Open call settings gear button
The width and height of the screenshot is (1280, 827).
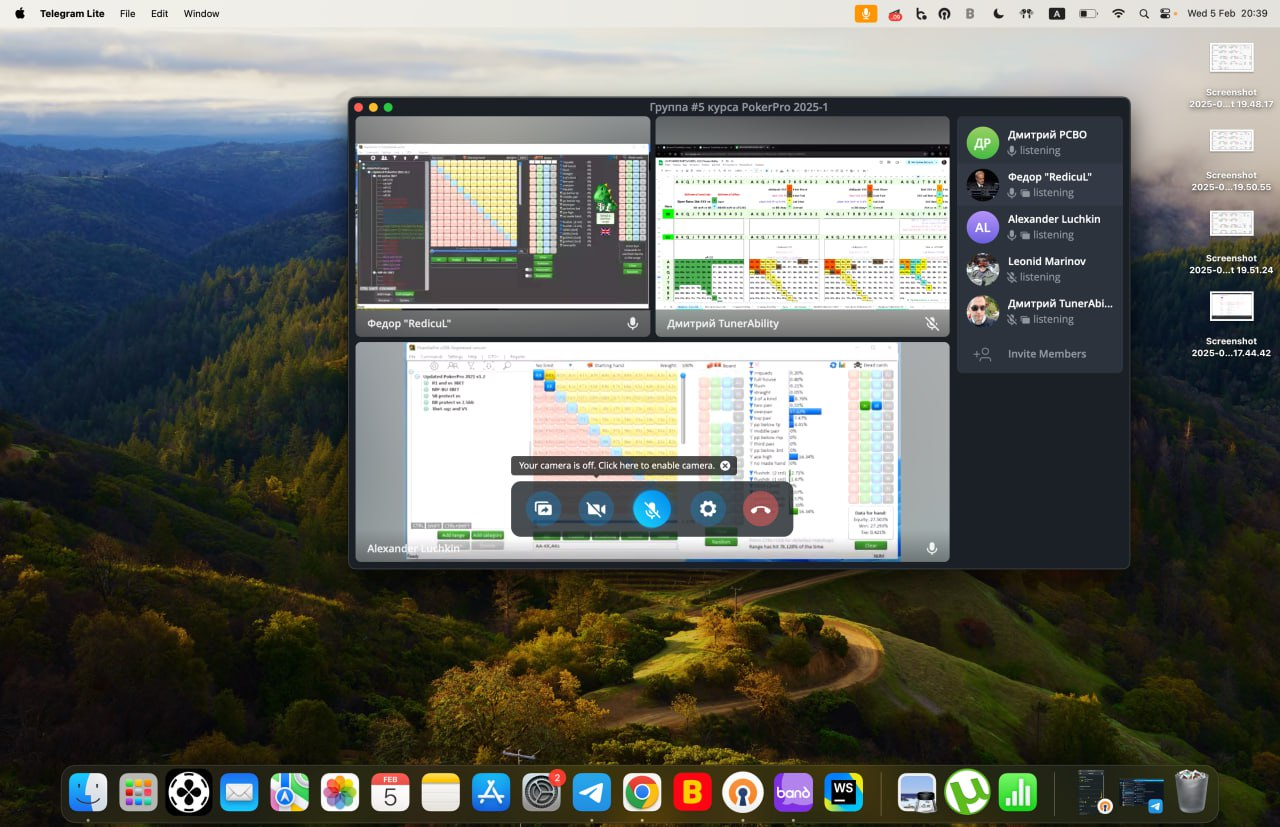[708, 509]
